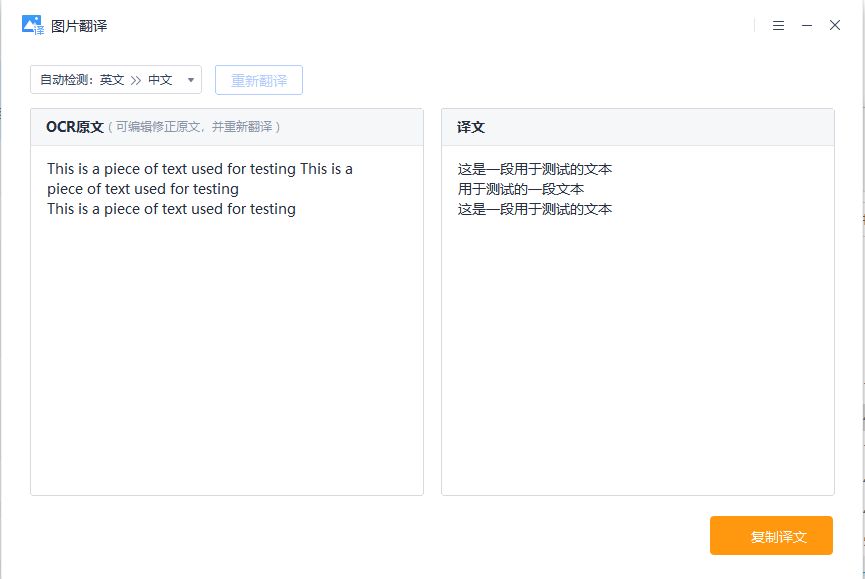Close the 图片翻译 window
The width and height of the screenshot is (865, 579).
(835, 25)
